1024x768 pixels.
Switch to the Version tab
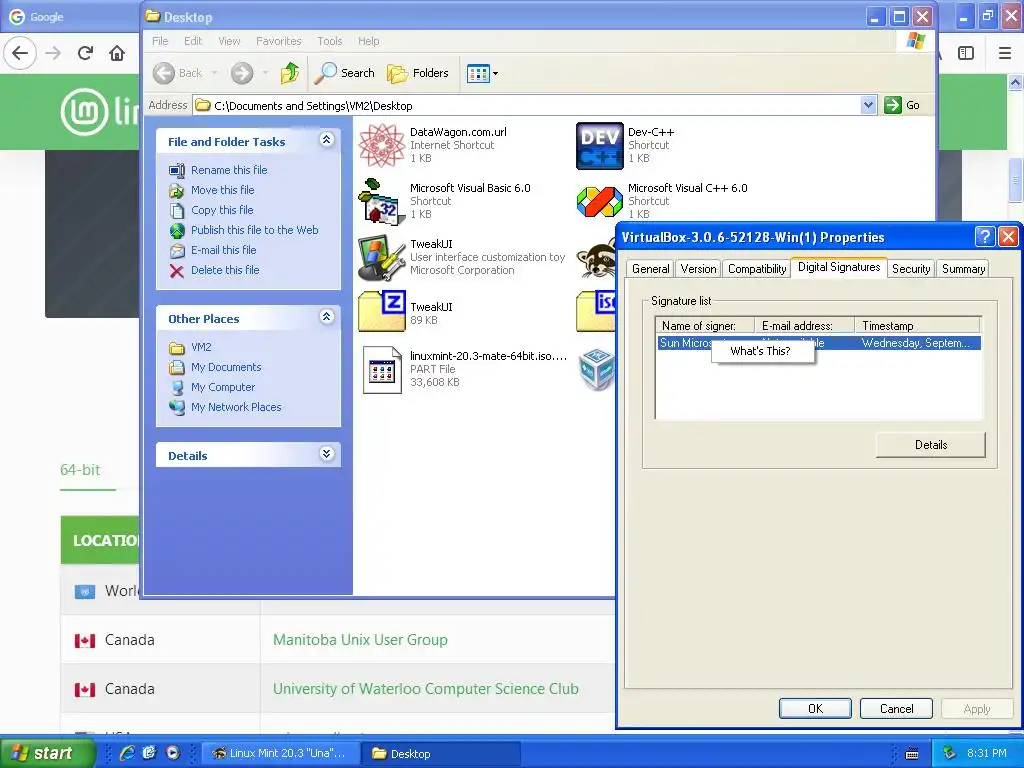(x=698, y=269)
